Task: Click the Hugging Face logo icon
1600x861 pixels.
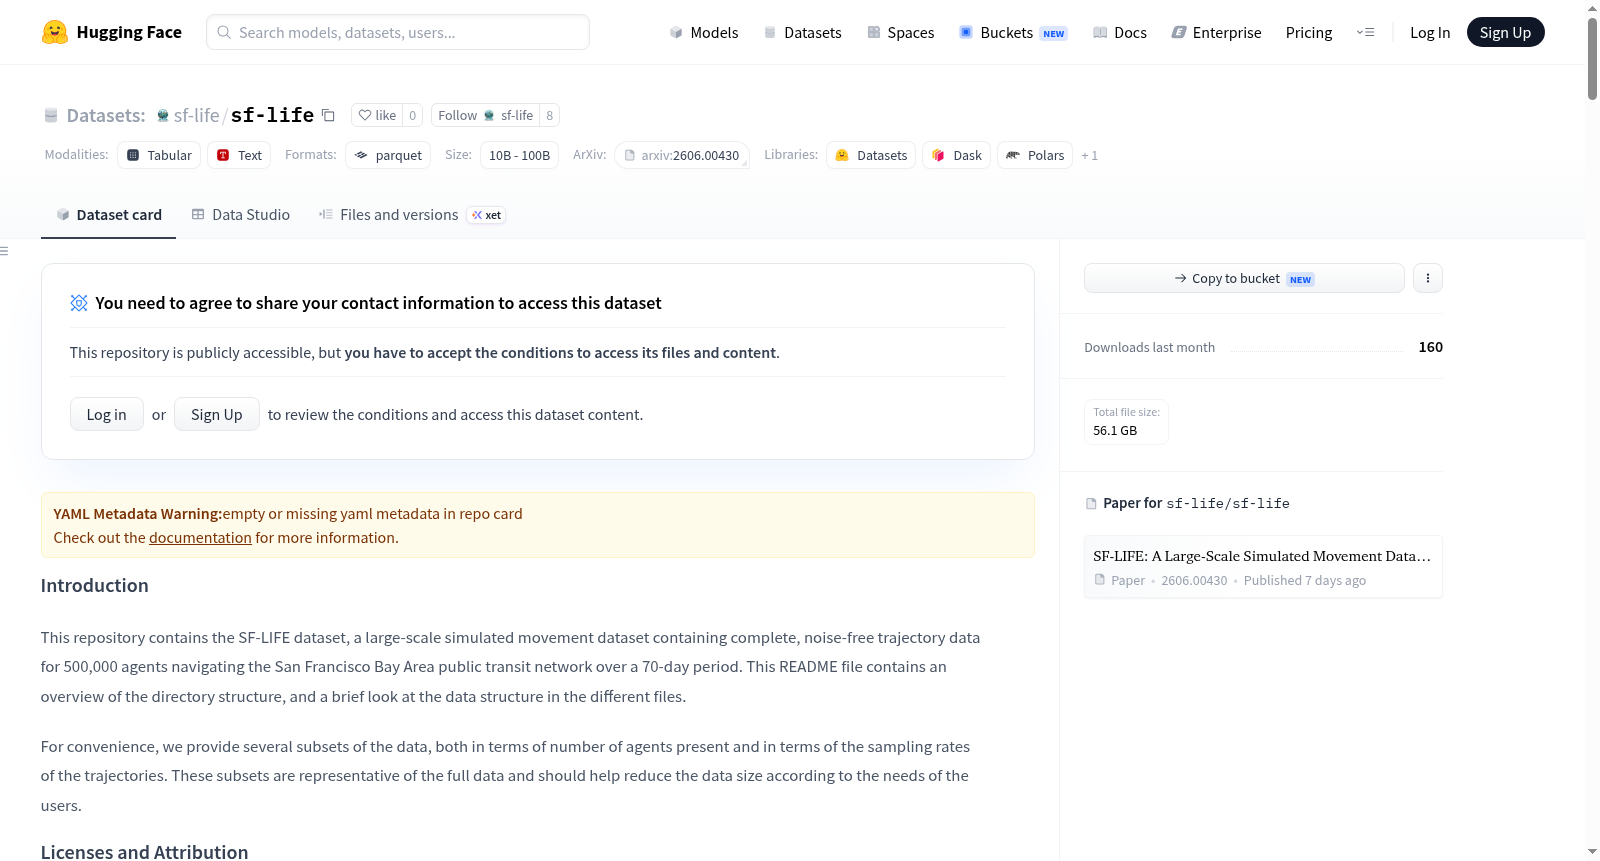Action: pyautogui.click(x=55, y=32)
